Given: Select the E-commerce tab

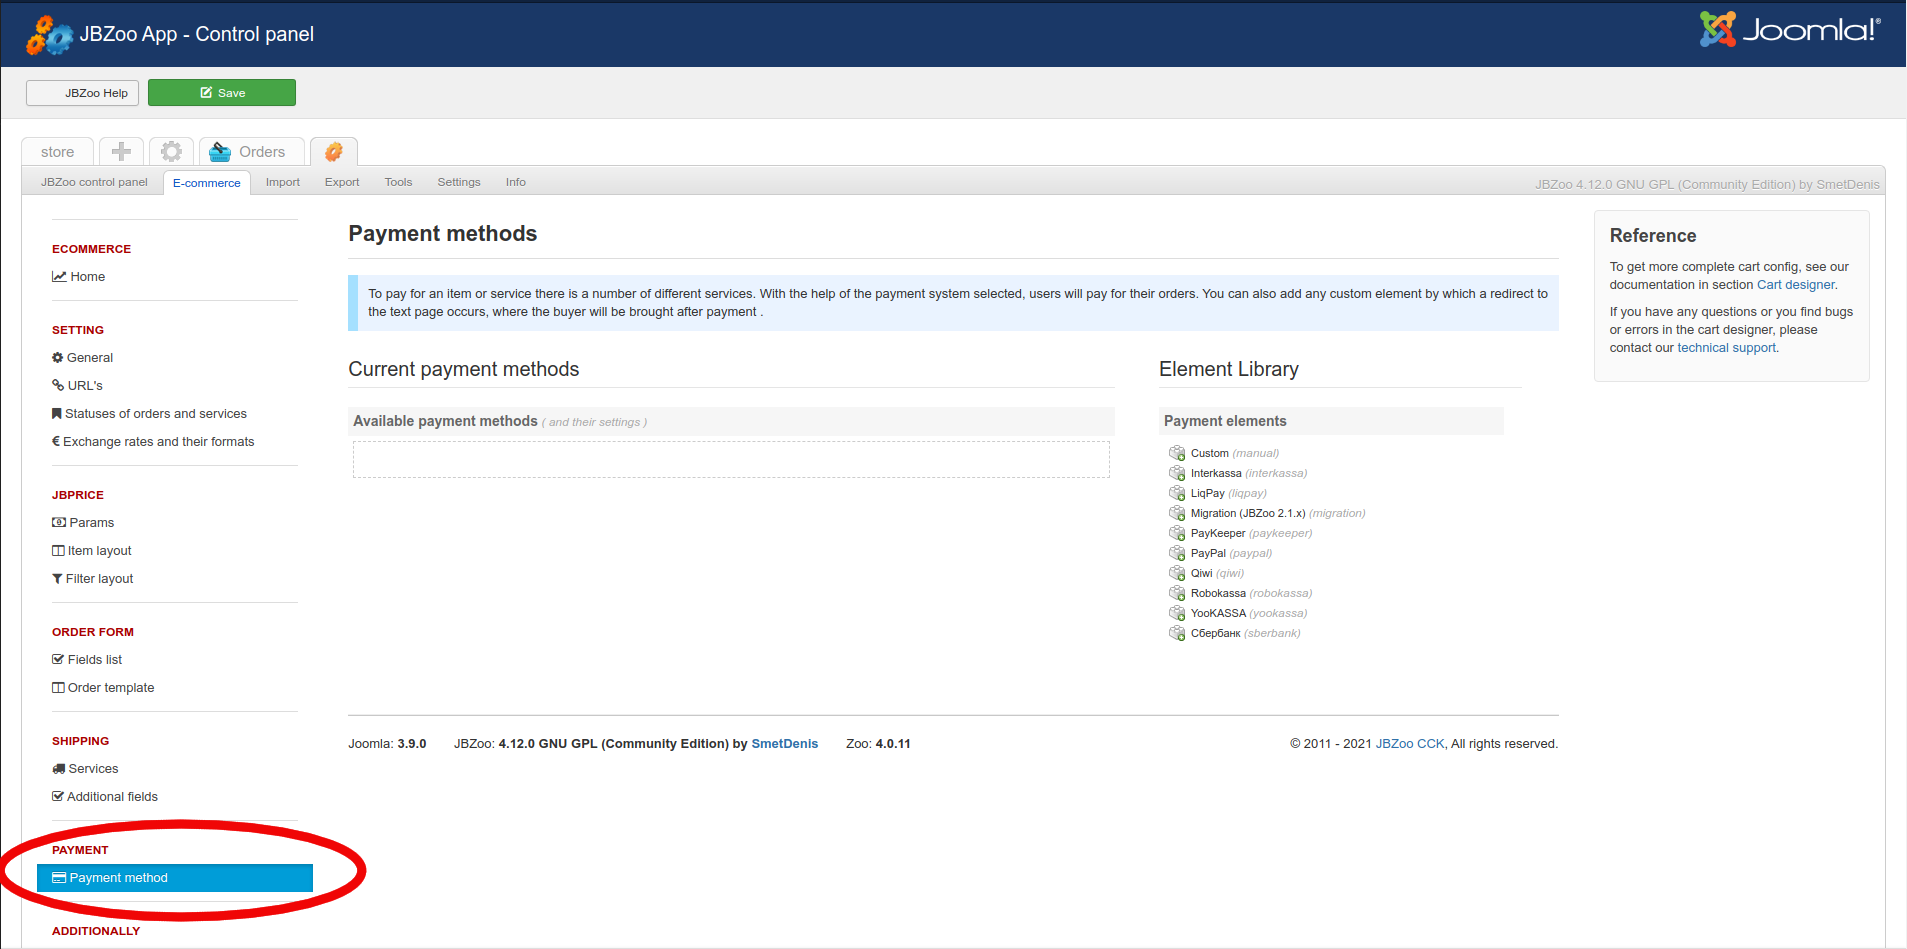Looking at the screenshot, I should pos(206,183).
